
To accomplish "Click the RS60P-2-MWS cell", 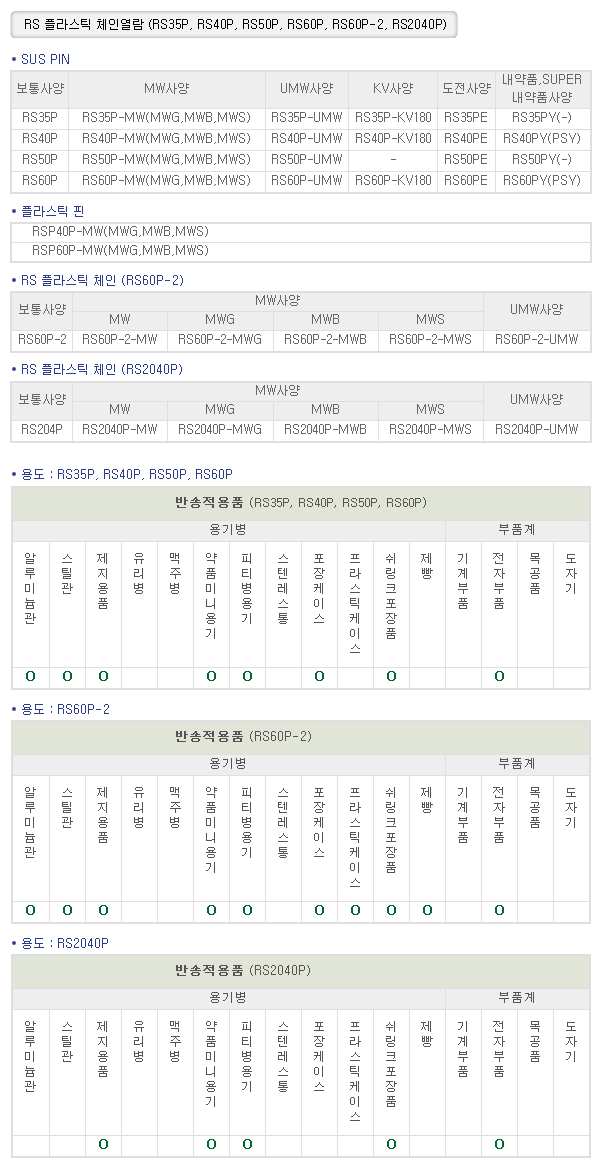I will [x=430, y=339].
